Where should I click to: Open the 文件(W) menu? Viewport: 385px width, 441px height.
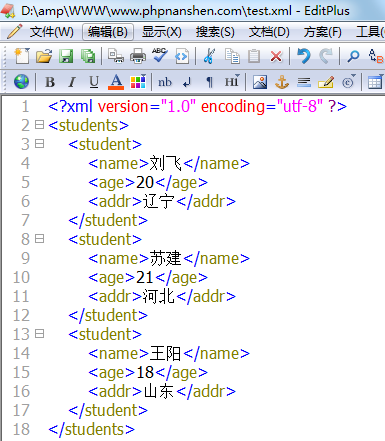pyautogui.click(x=51, y=32)
